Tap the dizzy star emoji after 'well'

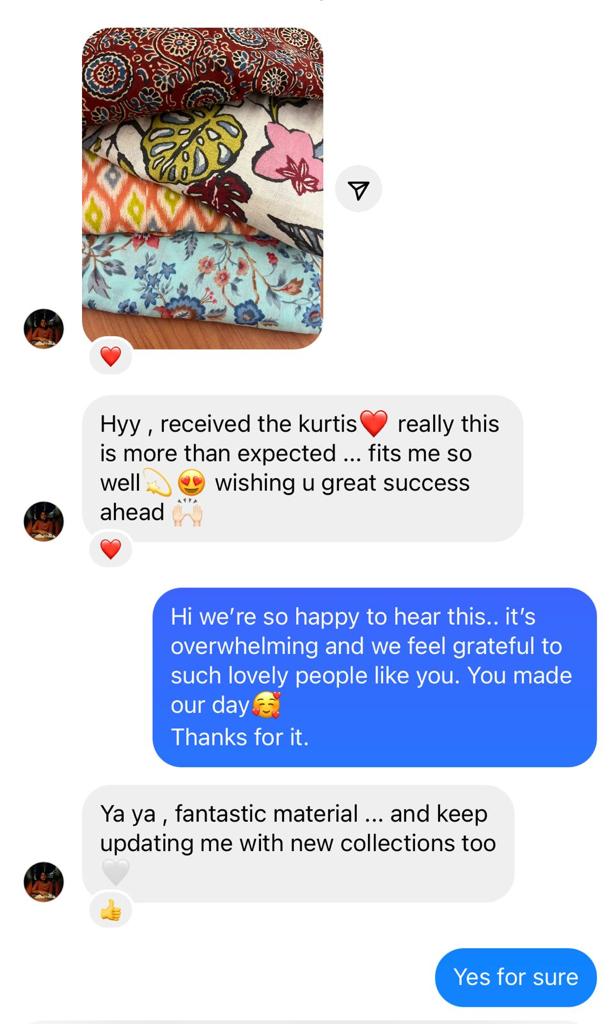point(157,484)
